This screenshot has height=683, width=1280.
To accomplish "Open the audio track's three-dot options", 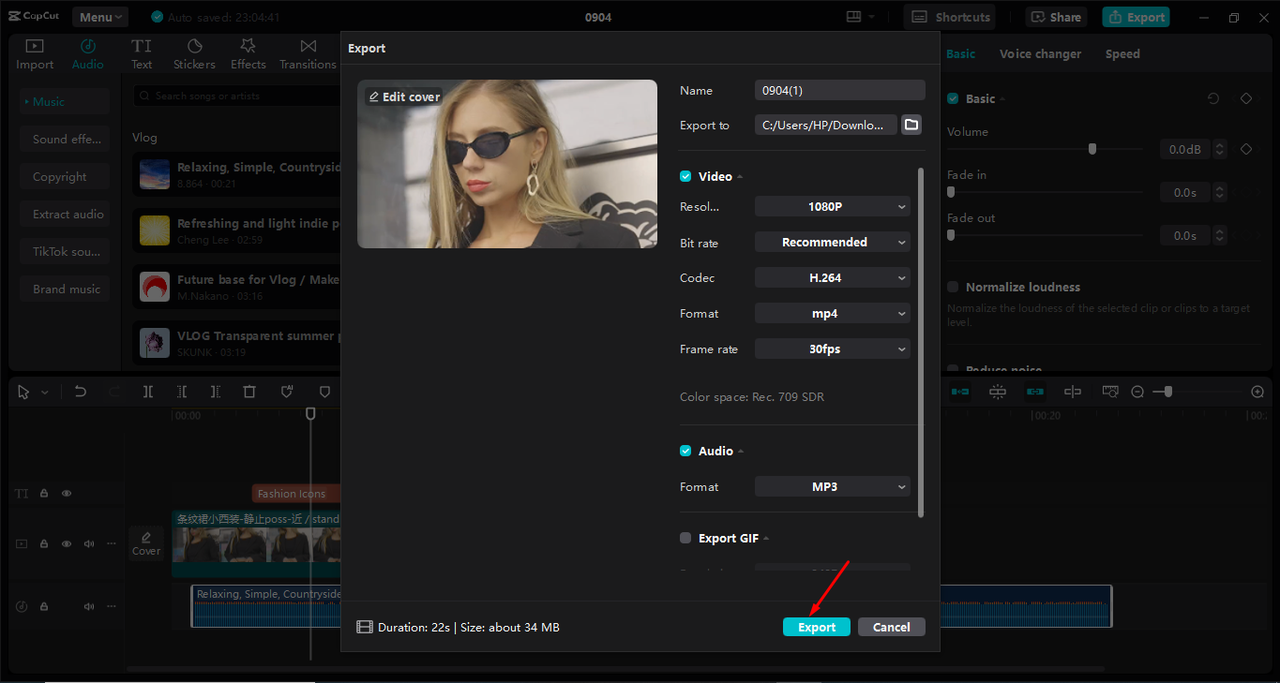I will (x=111, y=606).
